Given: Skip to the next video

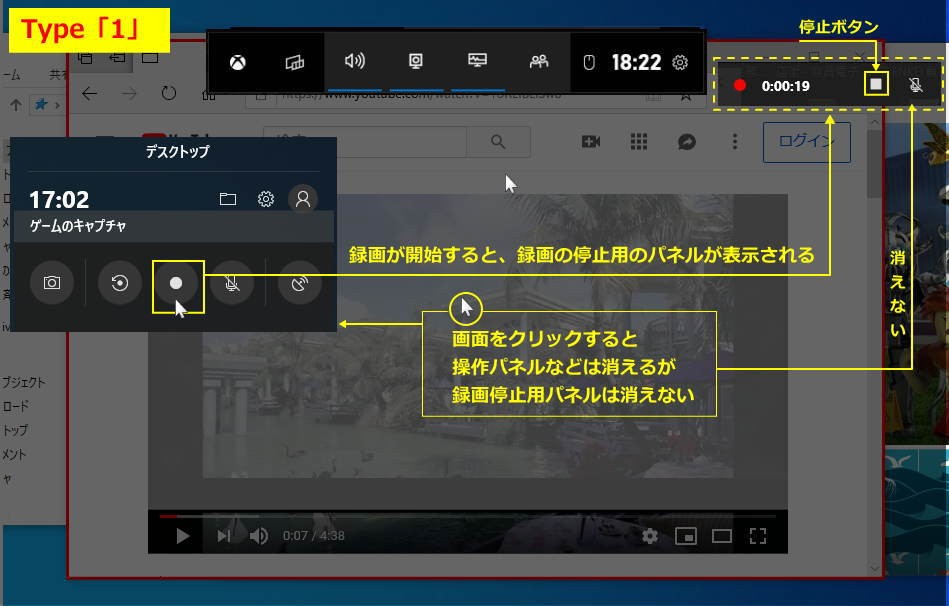Looking at the screenshot, I should pyautogui.click(x=224, y=536).
